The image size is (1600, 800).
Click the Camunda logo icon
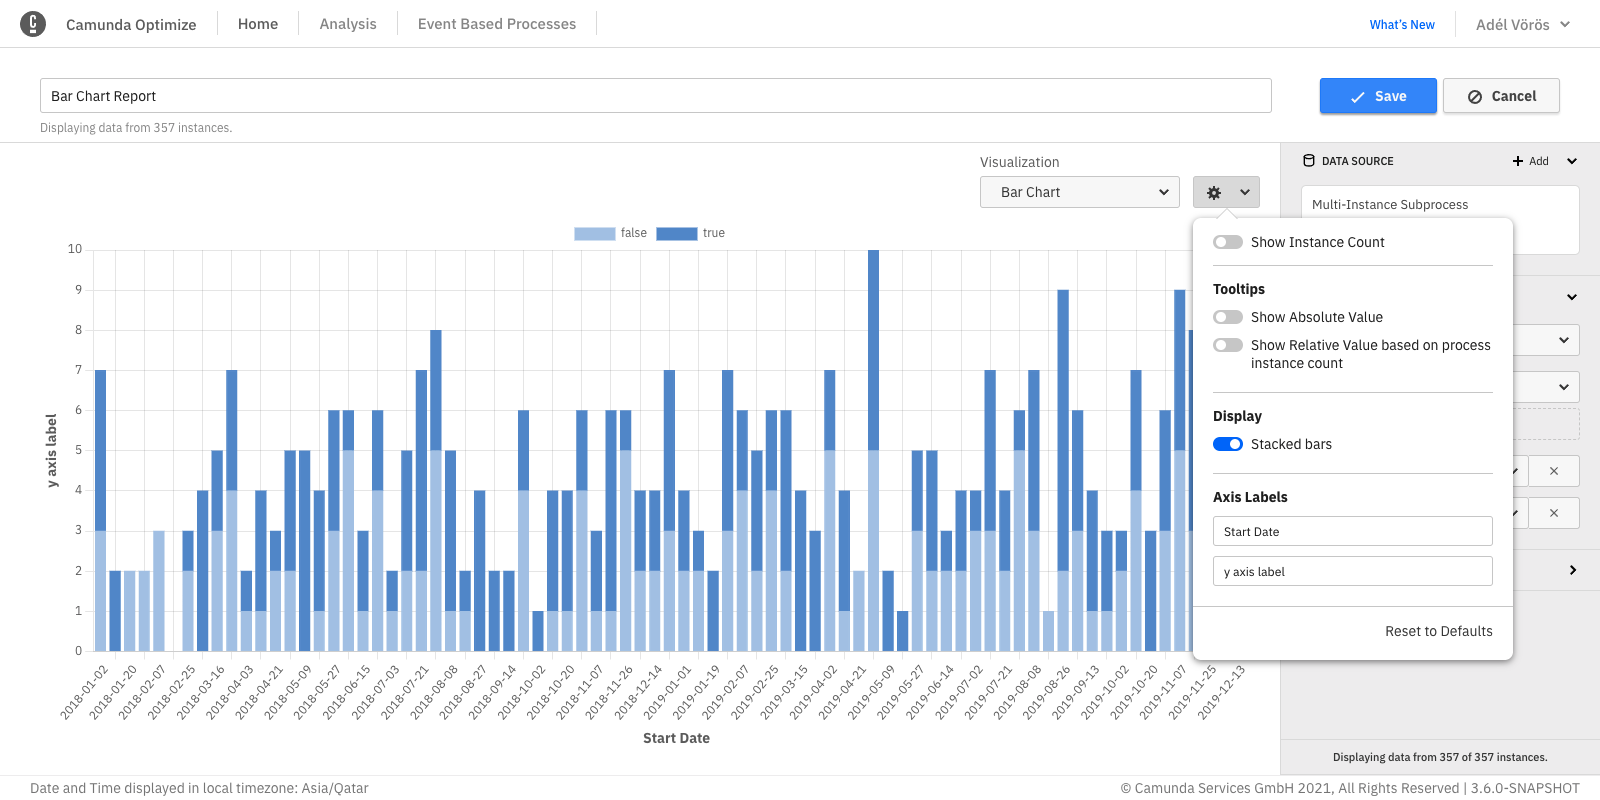click(x=33, y=24)
